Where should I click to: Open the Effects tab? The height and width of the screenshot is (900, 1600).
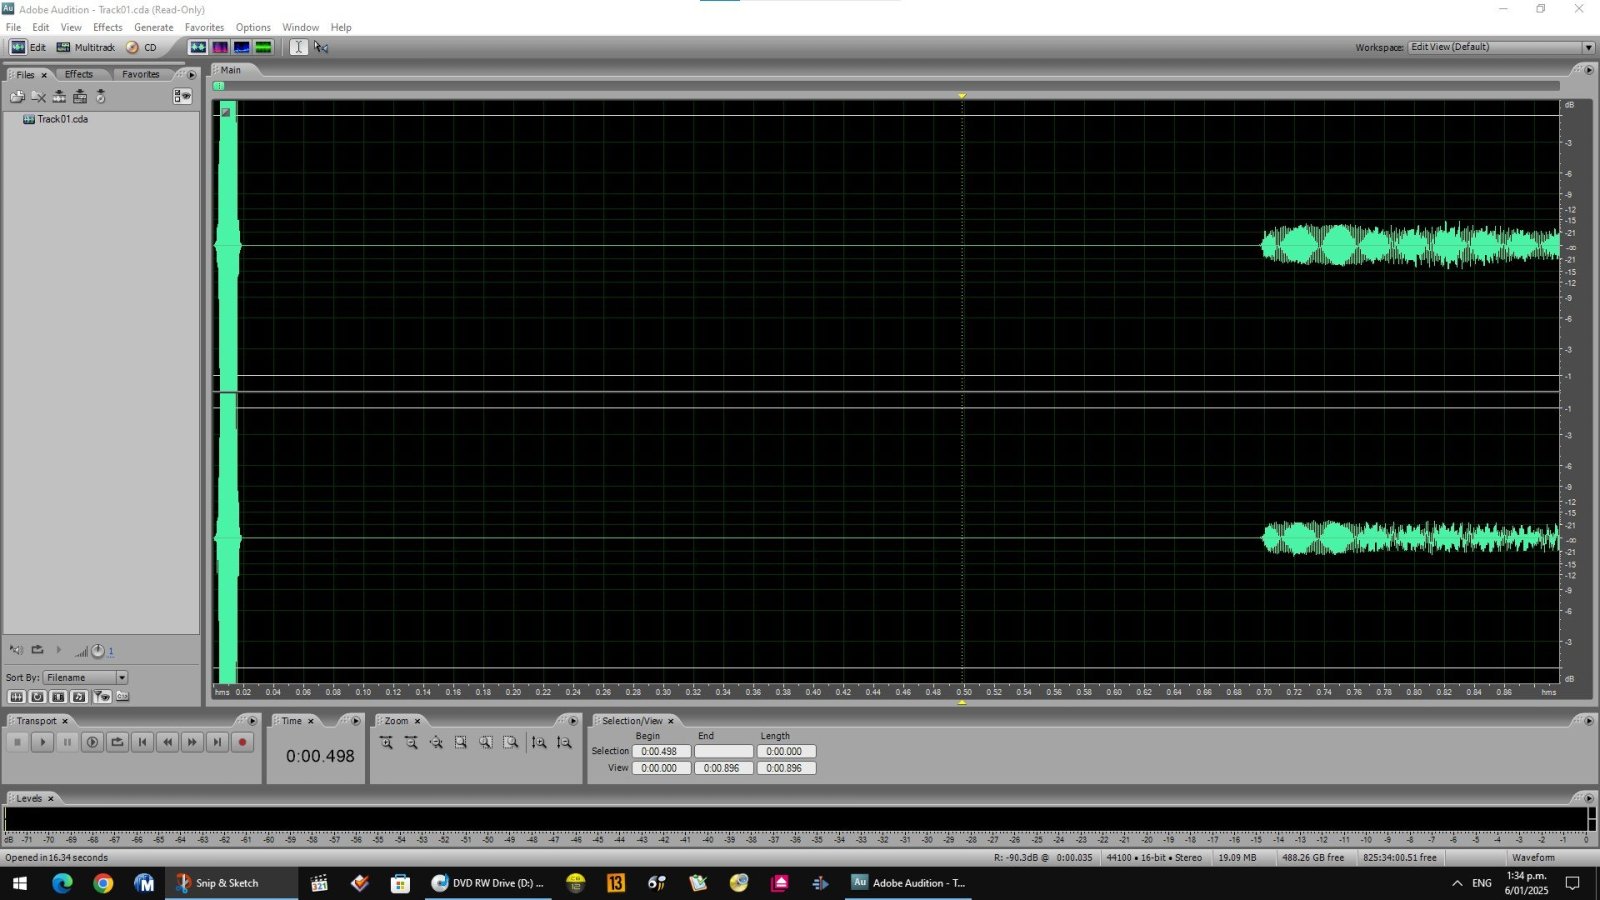tap(79, 74)
